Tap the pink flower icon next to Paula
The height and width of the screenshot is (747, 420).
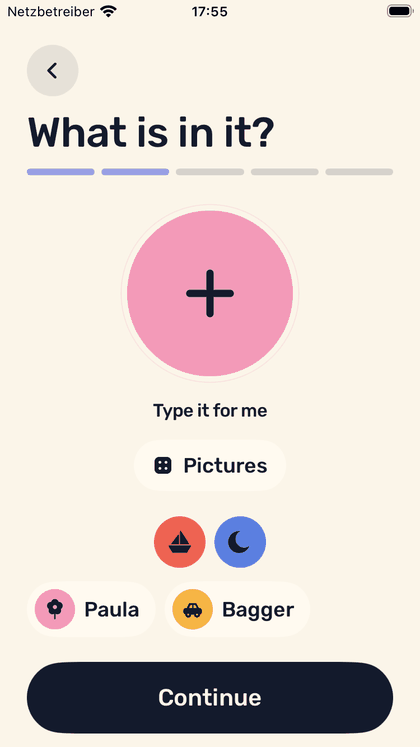(x=55, y=609)
